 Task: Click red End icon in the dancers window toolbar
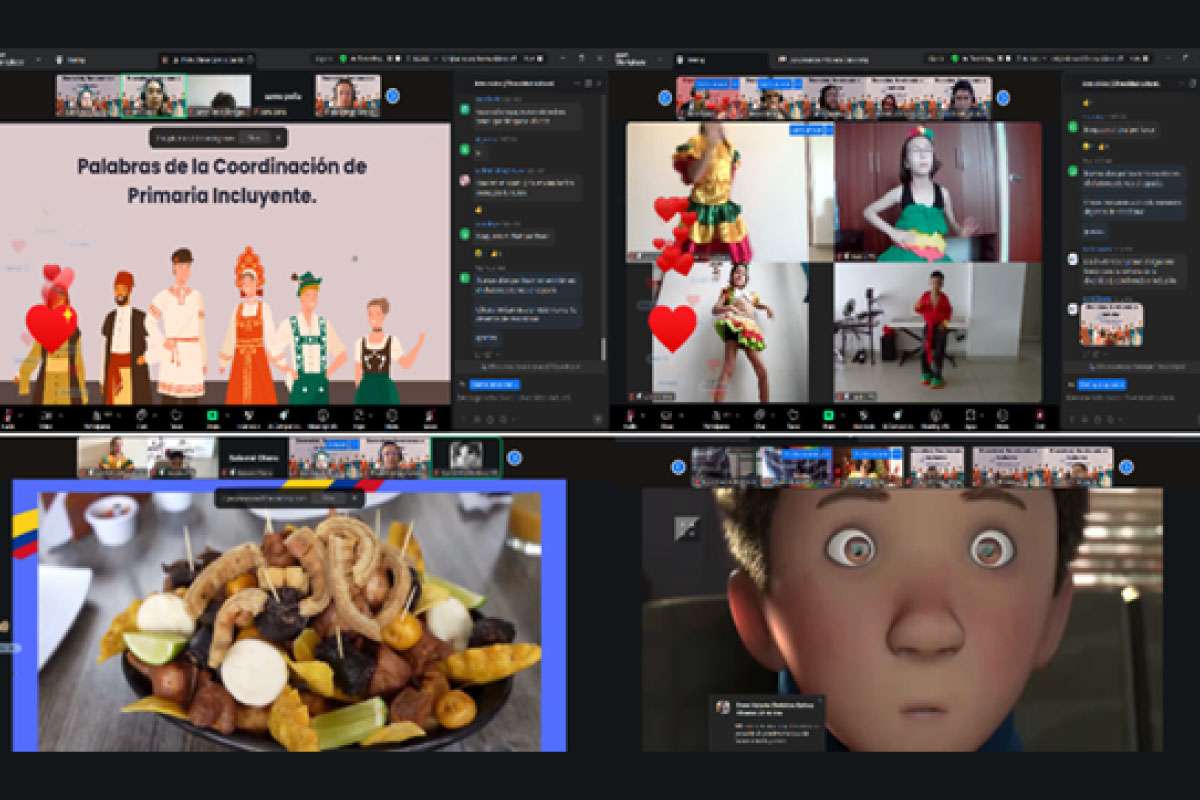click(x=1040, y=414)
